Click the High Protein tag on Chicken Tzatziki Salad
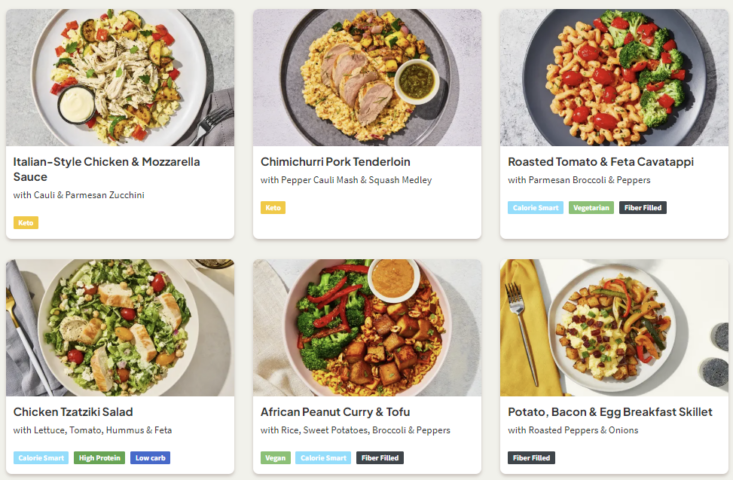Image resolution: width=733 pixels, height=480 pixels. (x=100, y=458)
